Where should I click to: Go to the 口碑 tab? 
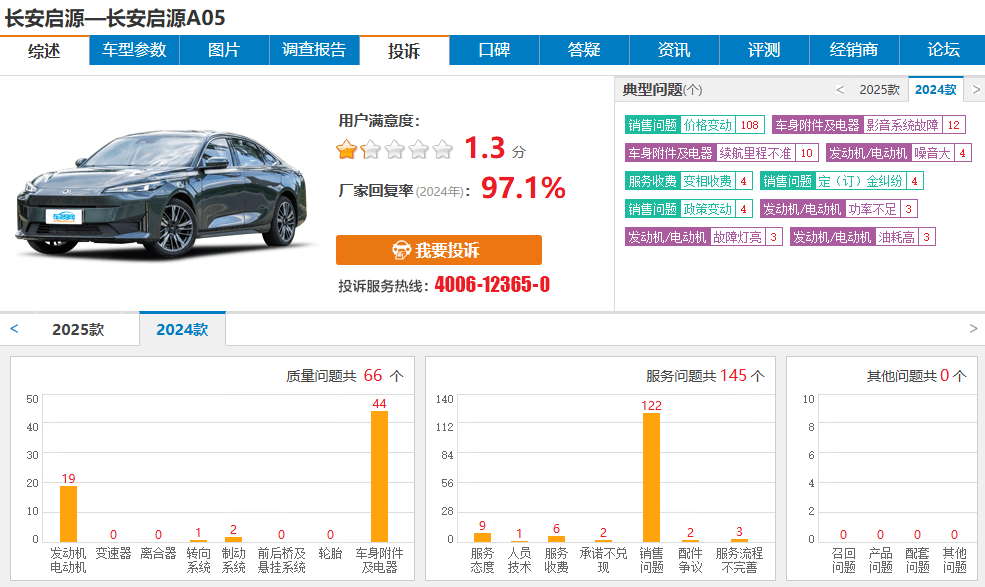[494, 50]
